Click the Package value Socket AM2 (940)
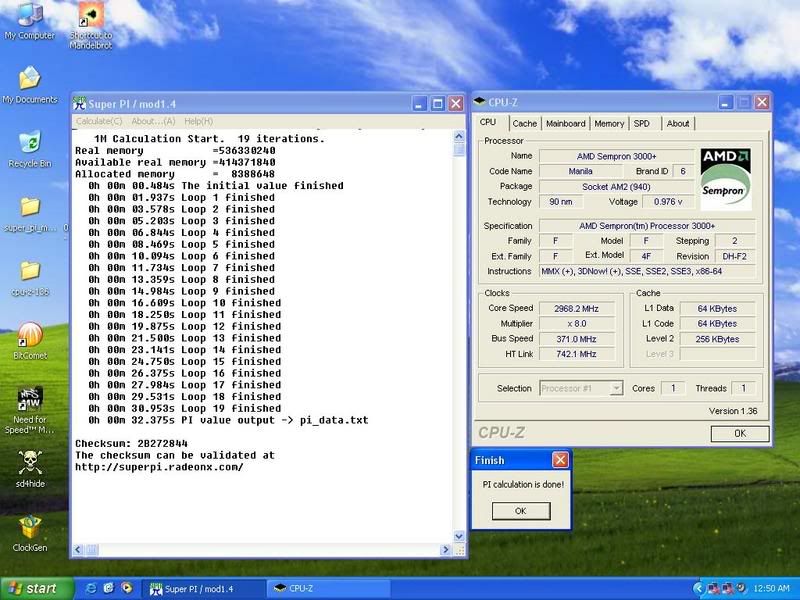Image resolution: width=800 pixels, height=600 pixels. pos(617,187)
